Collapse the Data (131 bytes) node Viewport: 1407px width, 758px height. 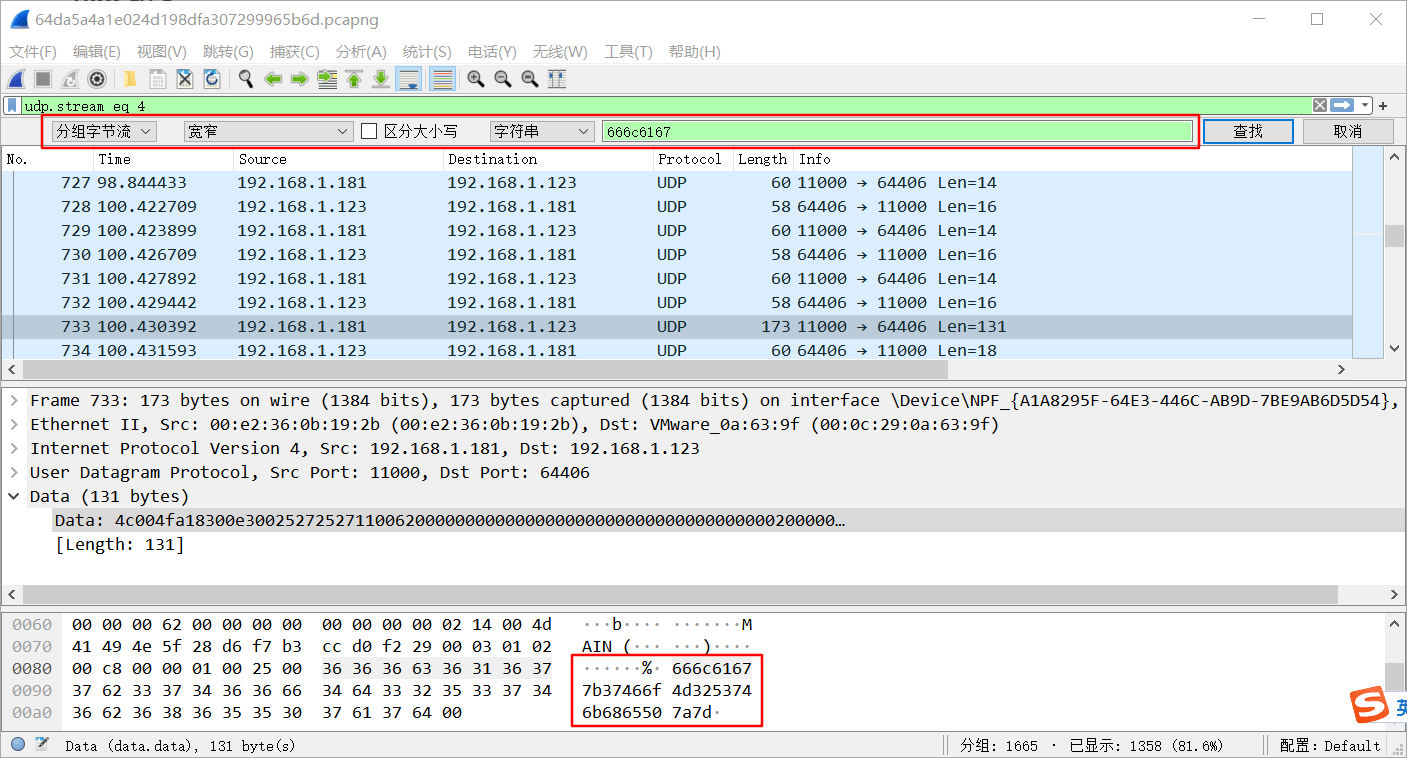(14, 496)
